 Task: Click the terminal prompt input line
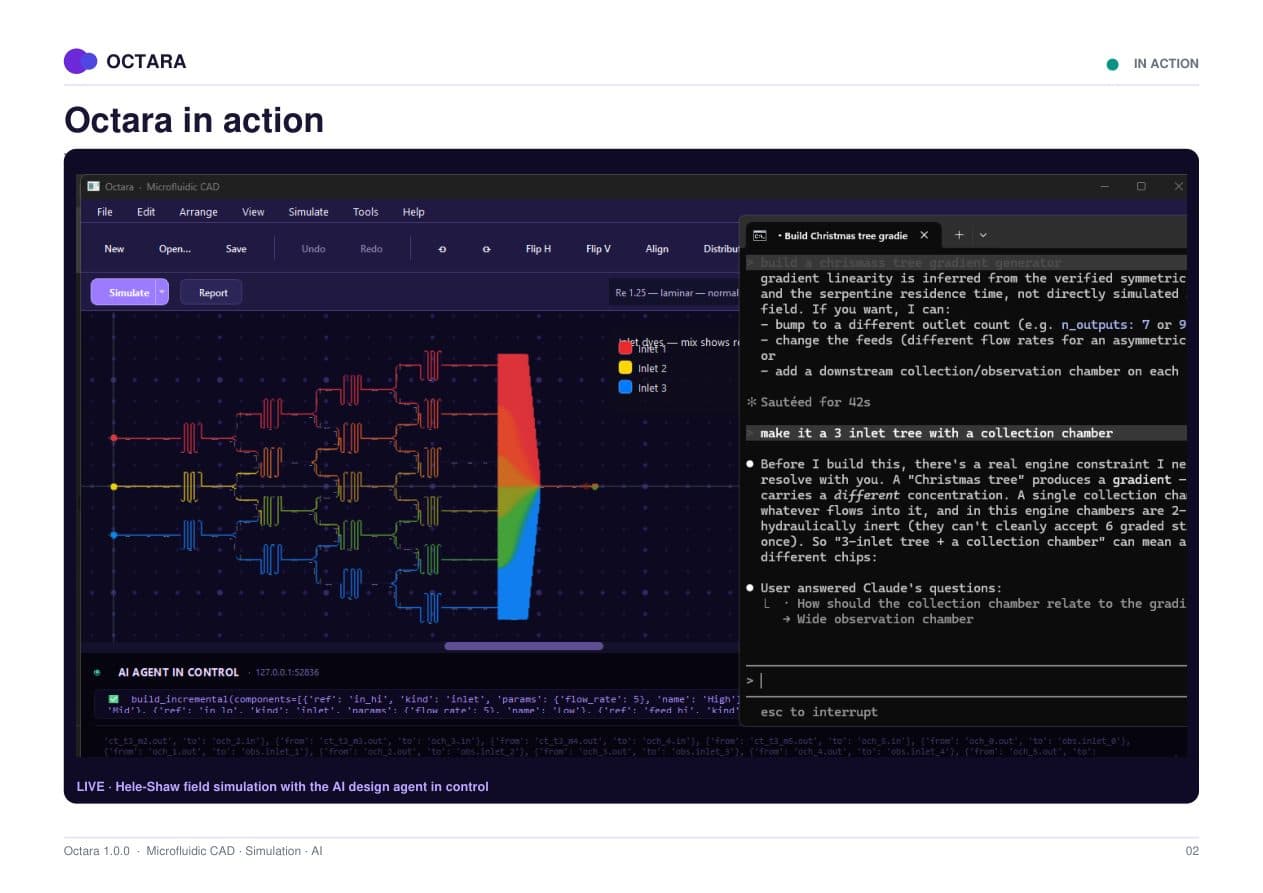click(x=966, y=681)
